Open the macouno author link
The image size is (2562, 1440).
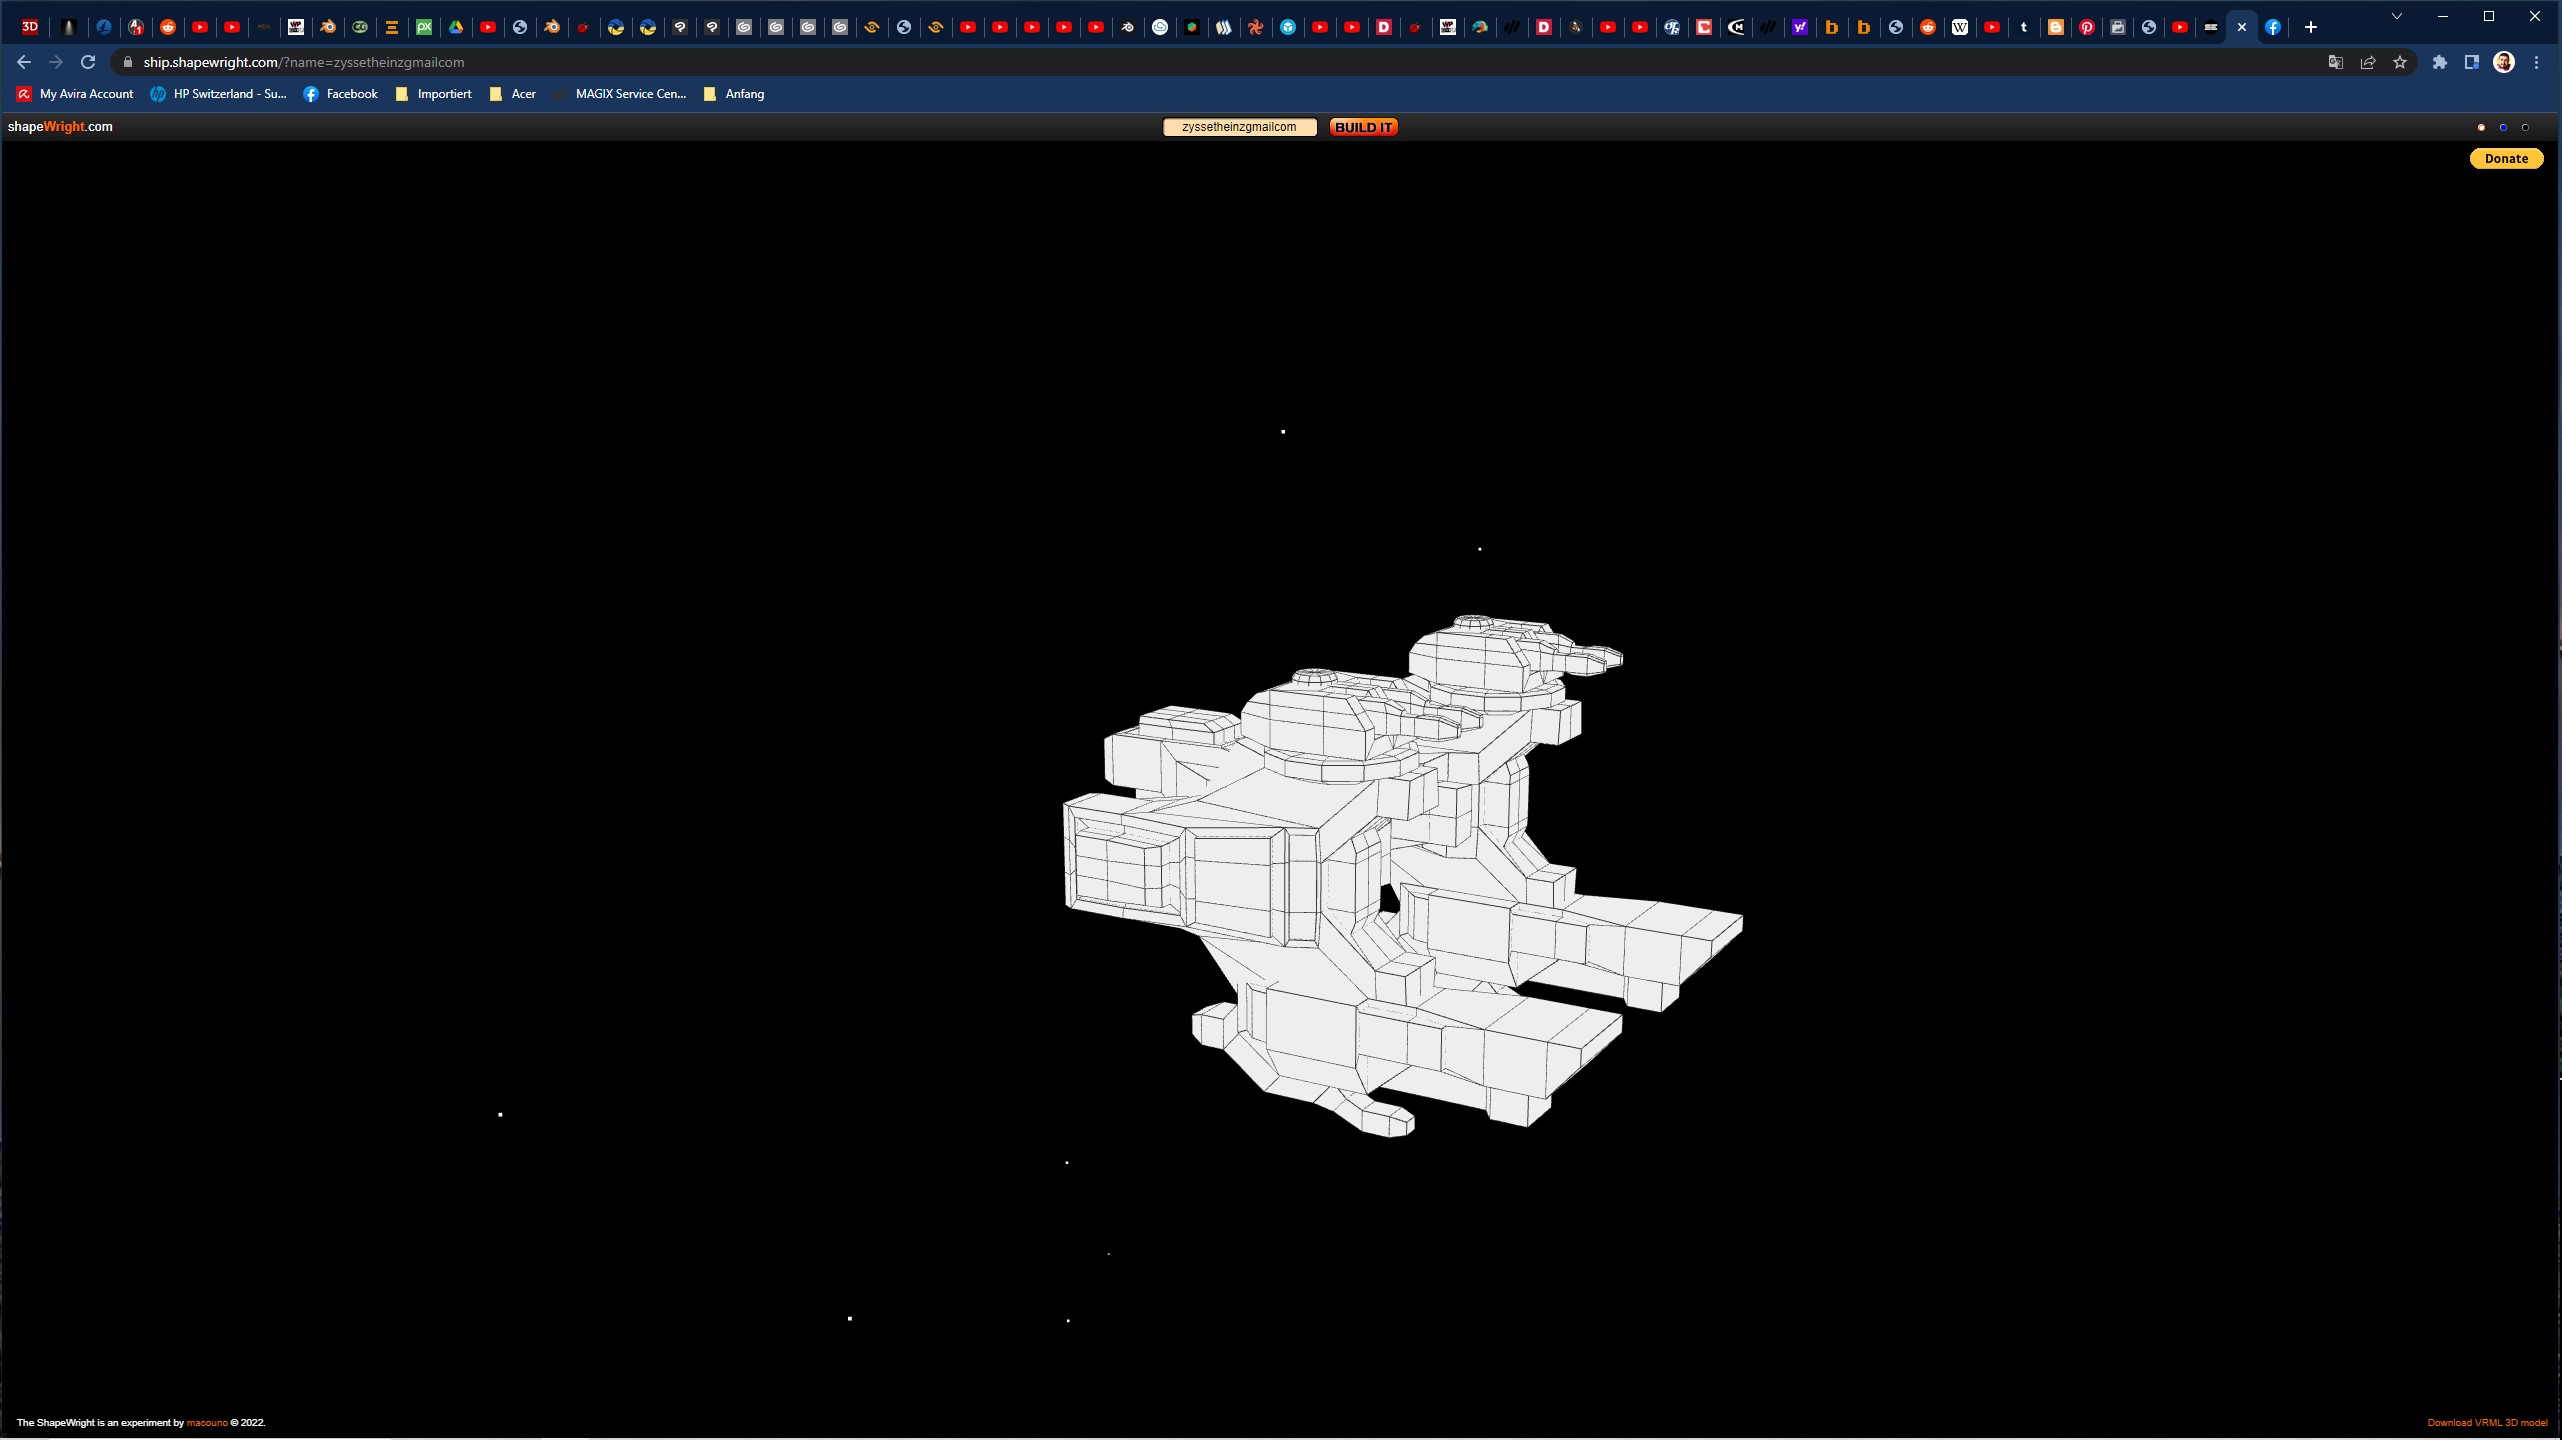click(x=207, y=1422)
